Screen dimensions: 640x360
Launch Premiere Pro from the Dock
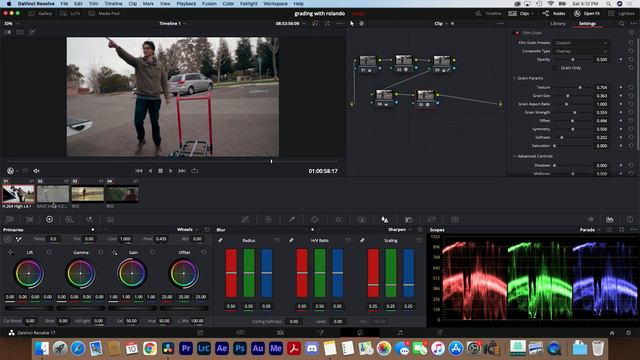pyautogui.click(x=185, y=348)
